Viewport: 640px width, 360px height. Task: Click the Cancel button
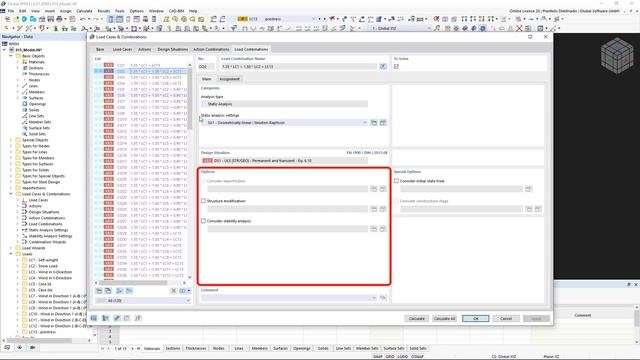(506, 318)
